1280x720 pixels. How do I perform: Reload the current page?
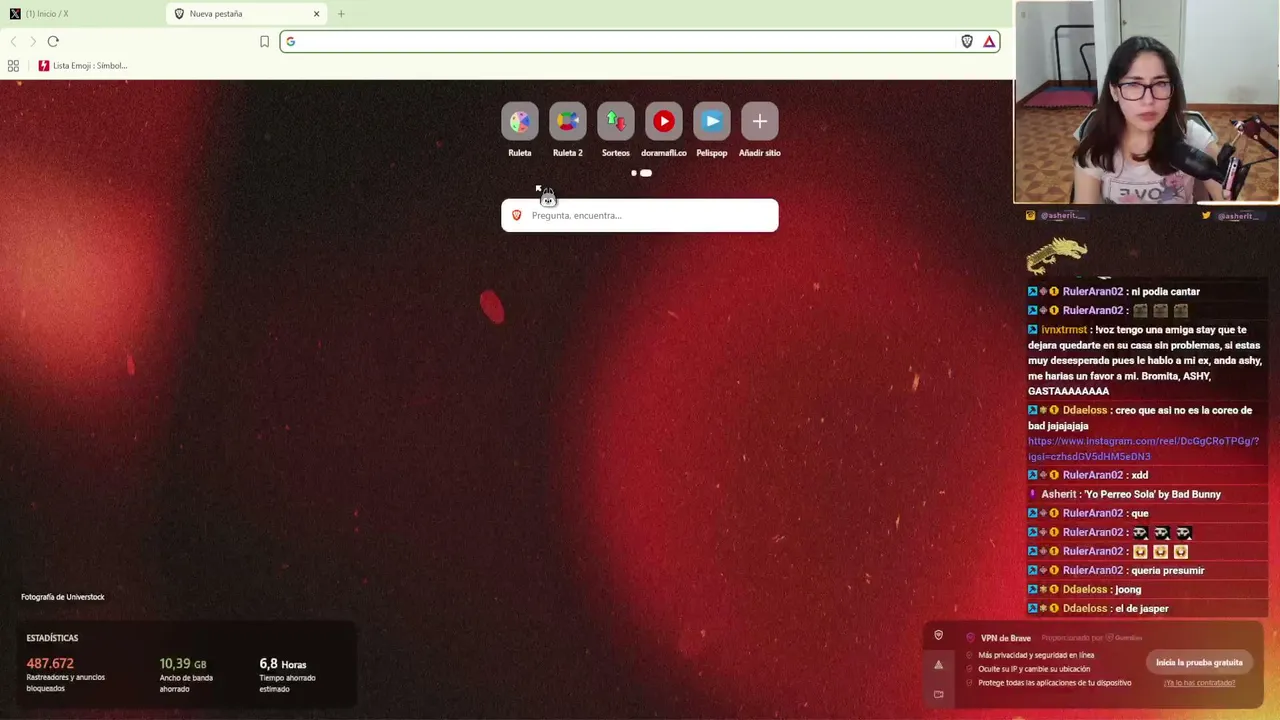coord(53,41)
